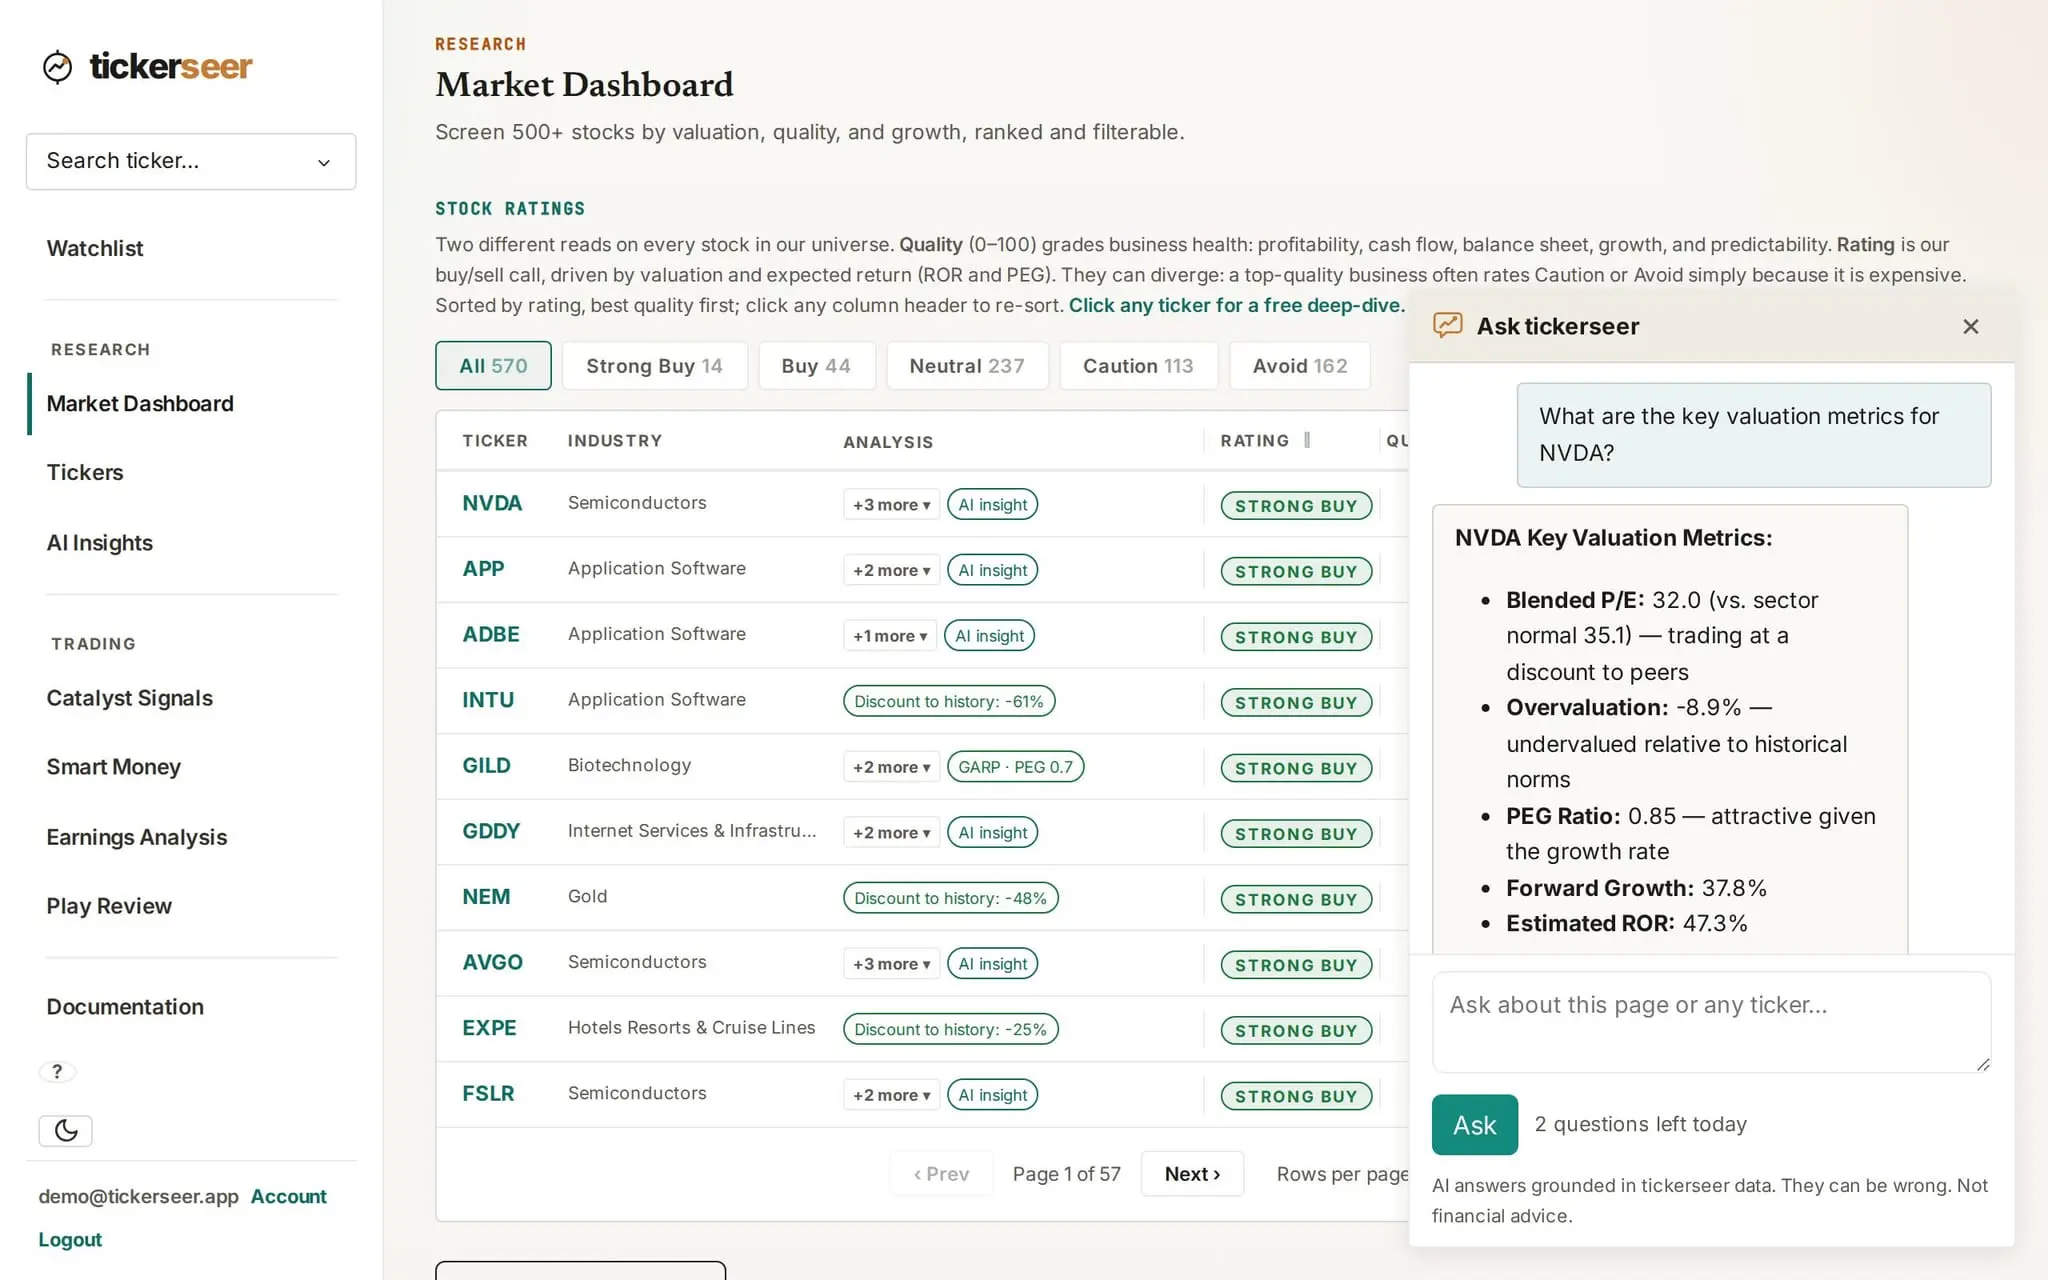
Task: Go to Tickers in the sidebar
Action: tap(85, 473)
